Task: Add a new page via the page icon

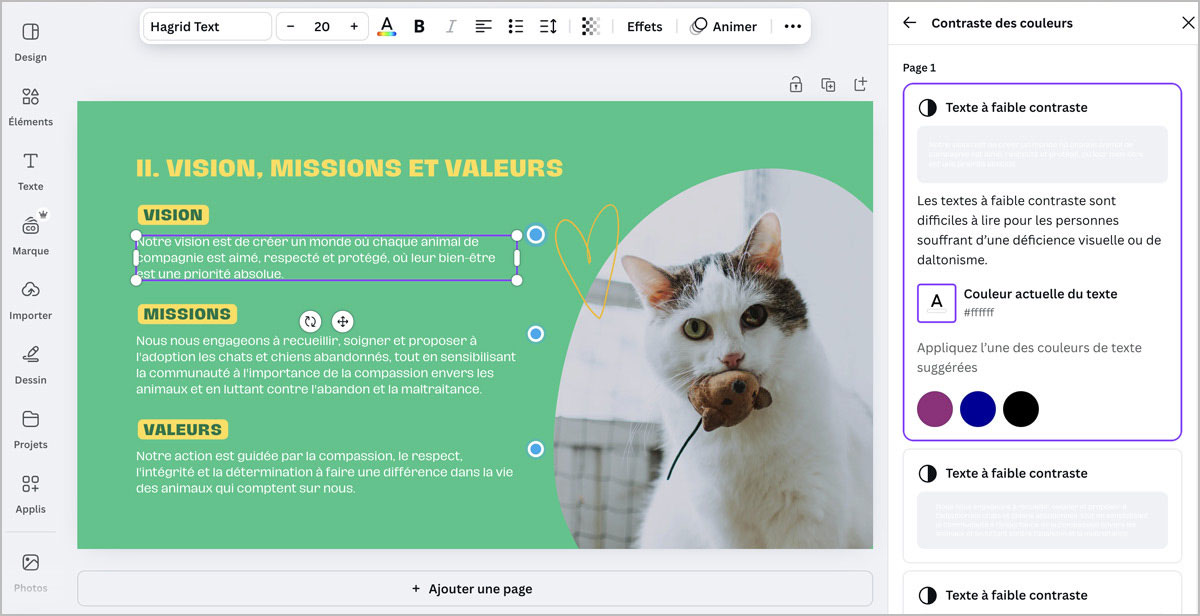Action: point(860,85)
